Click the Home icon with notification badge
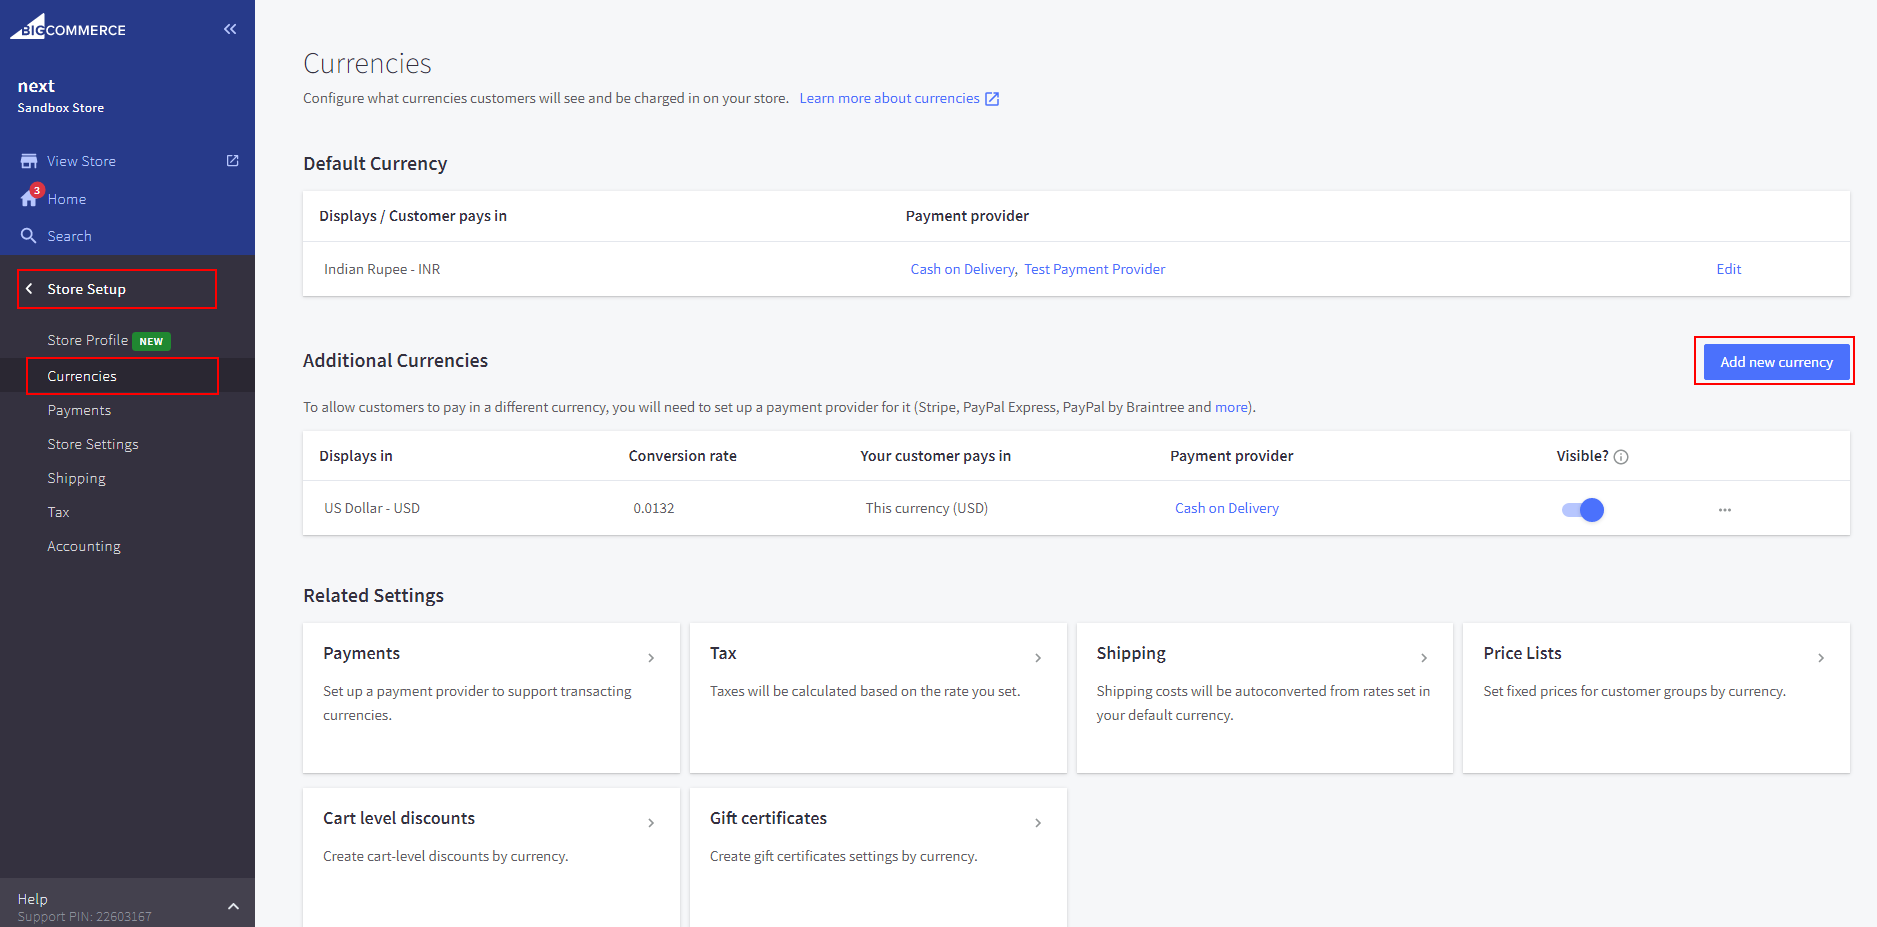1877x927 pixels. coord(30,198)
